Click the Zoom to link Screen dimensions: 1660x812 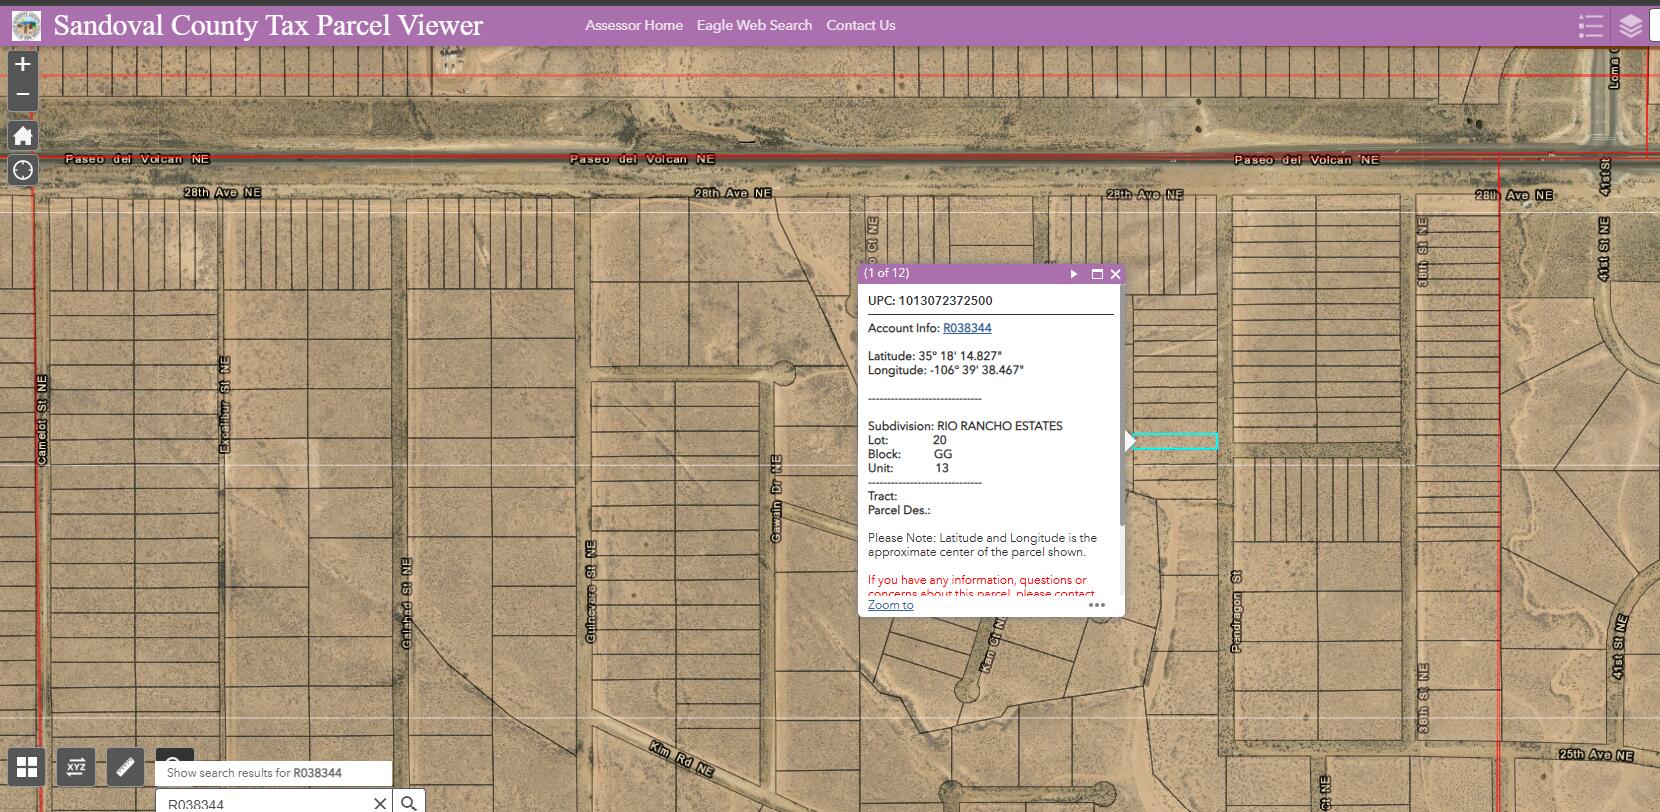[890, 605]
